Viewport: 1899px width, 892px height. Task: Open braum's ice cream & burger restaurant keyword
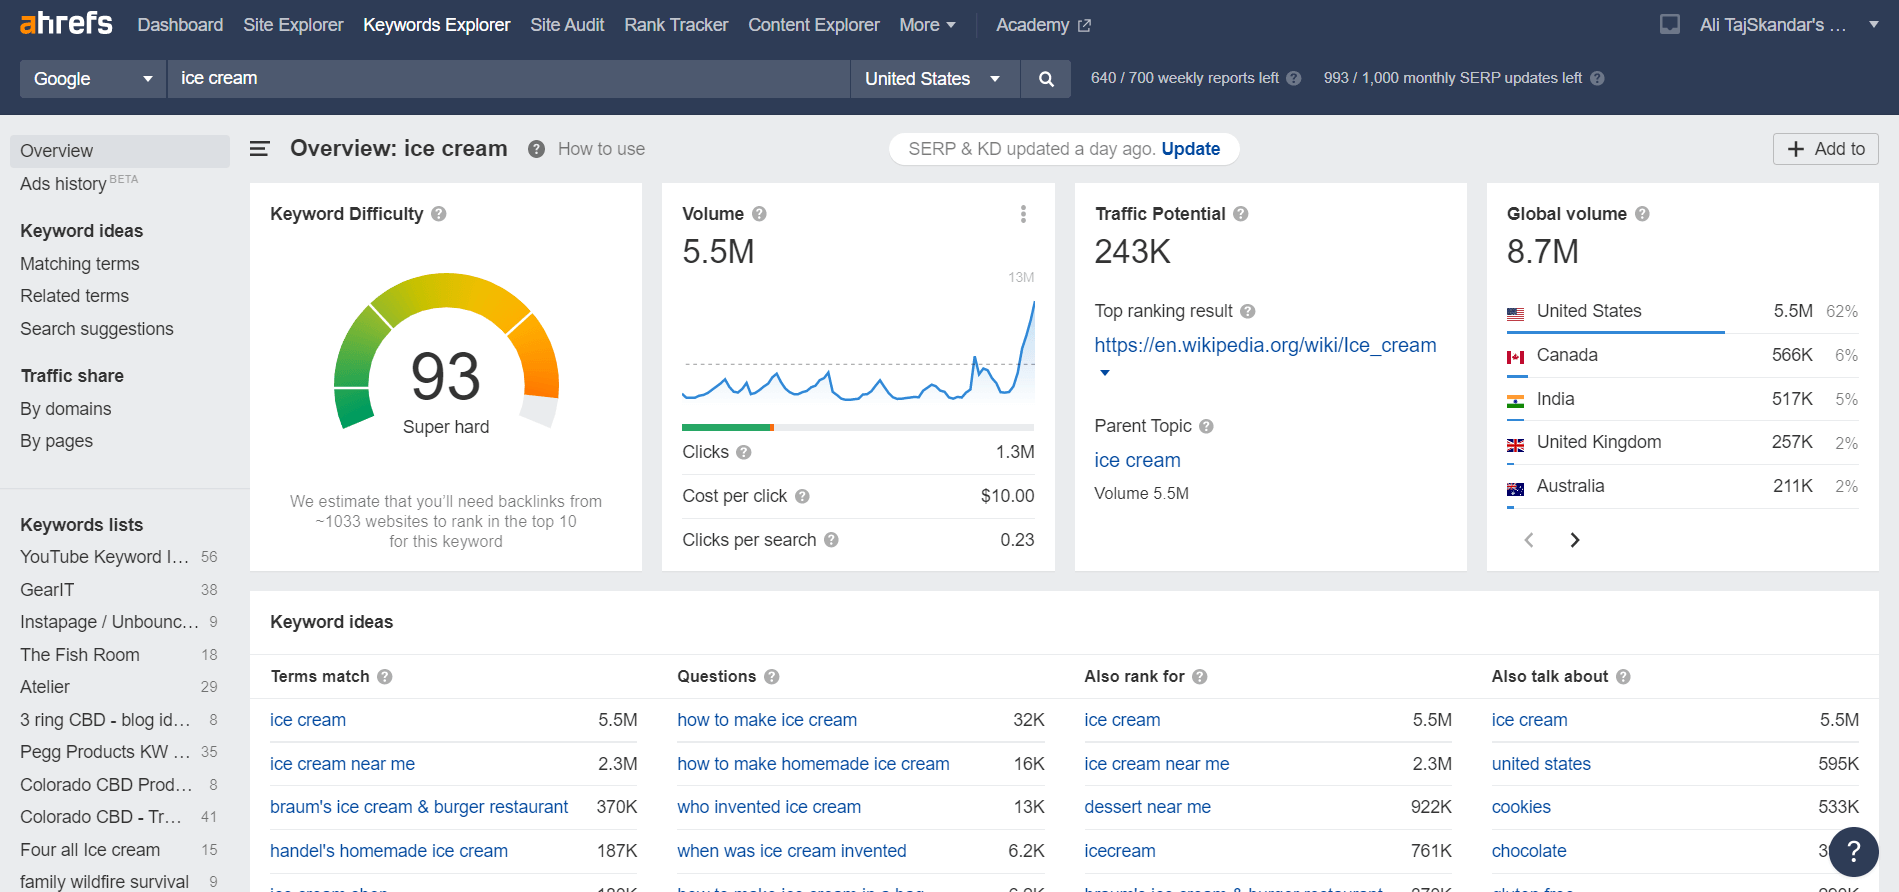coord(419,807)
